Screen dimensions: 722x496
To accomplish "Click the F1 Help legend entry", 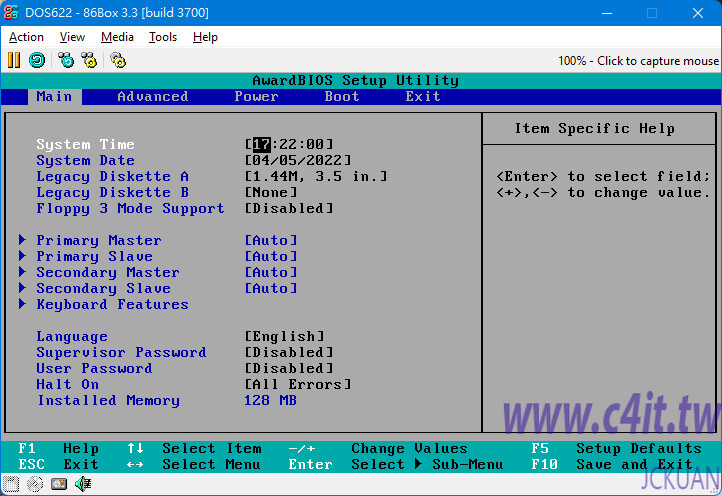I will (58, 449).
